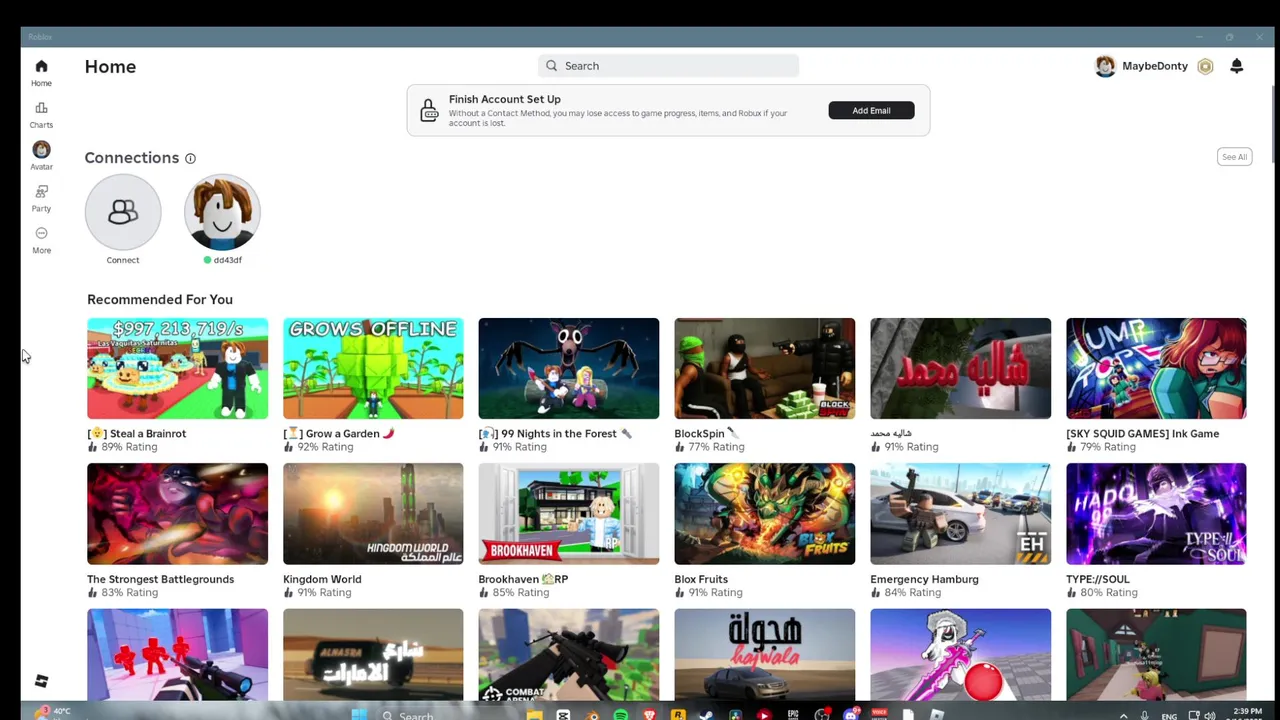Screen dimensions: 1280x720
Task: Click inside the Search input field
Action: pos(668,66)
